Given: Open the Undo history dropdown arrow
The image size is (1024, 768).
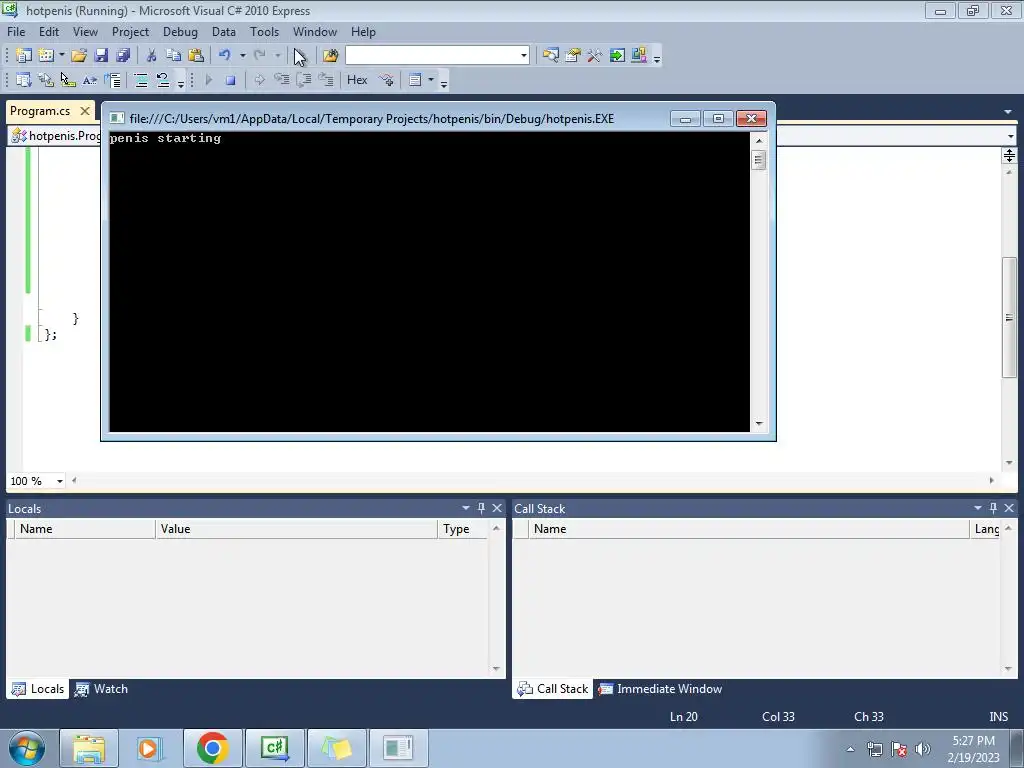Looking at the screenshot, I should tap(242, 56).
